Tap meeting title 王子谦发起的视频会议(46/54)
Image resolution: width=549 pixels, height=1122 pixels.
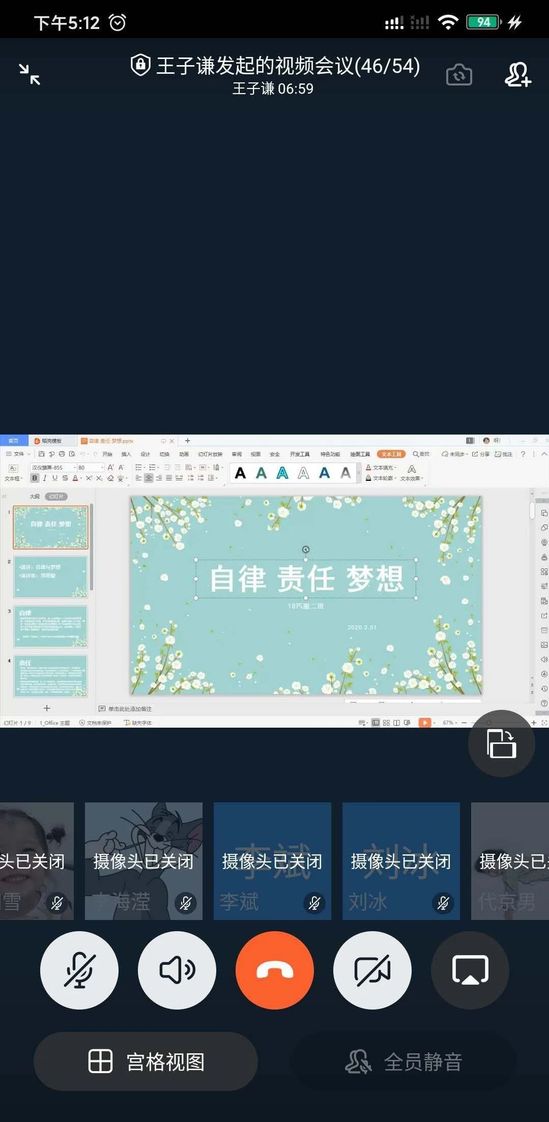click(x=288, y=66)
